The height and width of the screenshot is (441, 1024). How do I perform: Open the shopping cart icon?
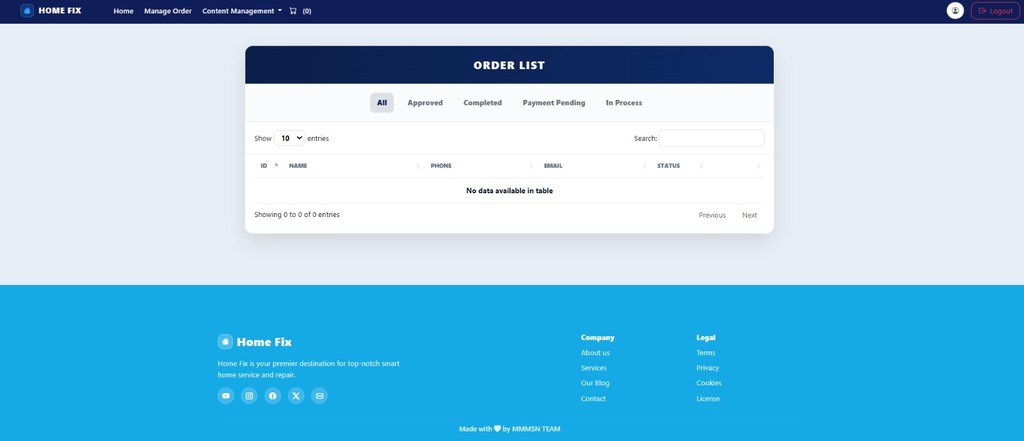point(293,11)
